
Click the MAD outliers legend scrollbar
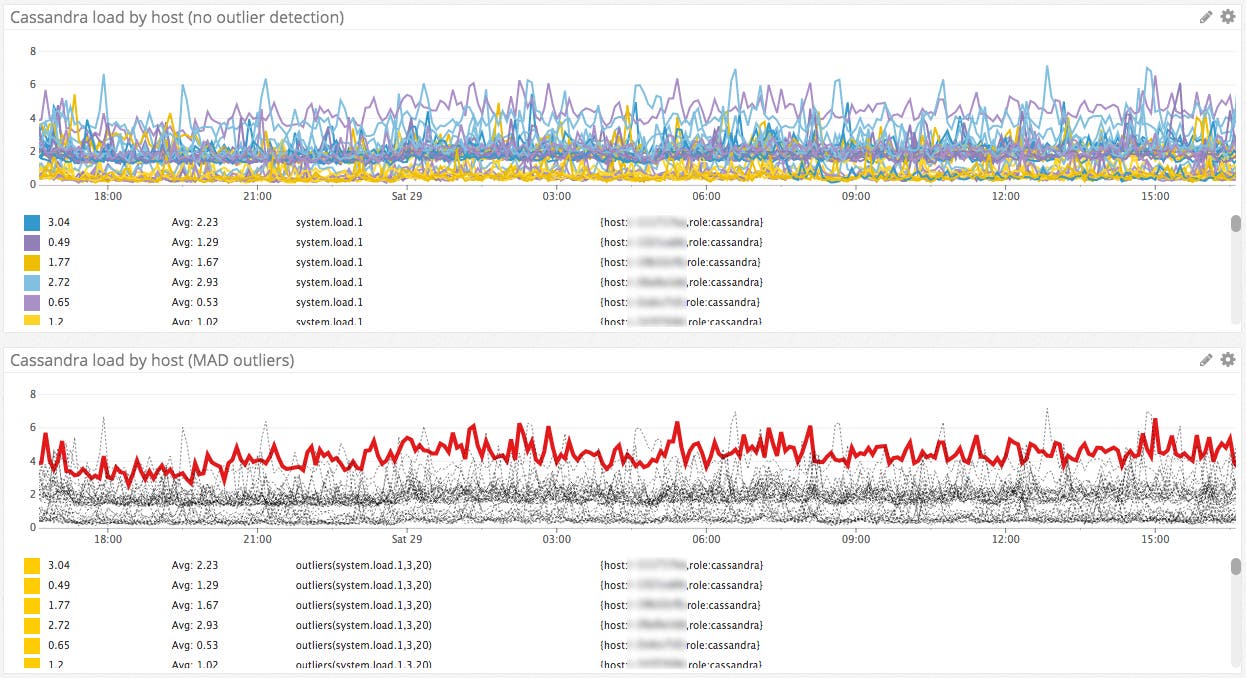pyautogui.click(x=1235, y=567)
